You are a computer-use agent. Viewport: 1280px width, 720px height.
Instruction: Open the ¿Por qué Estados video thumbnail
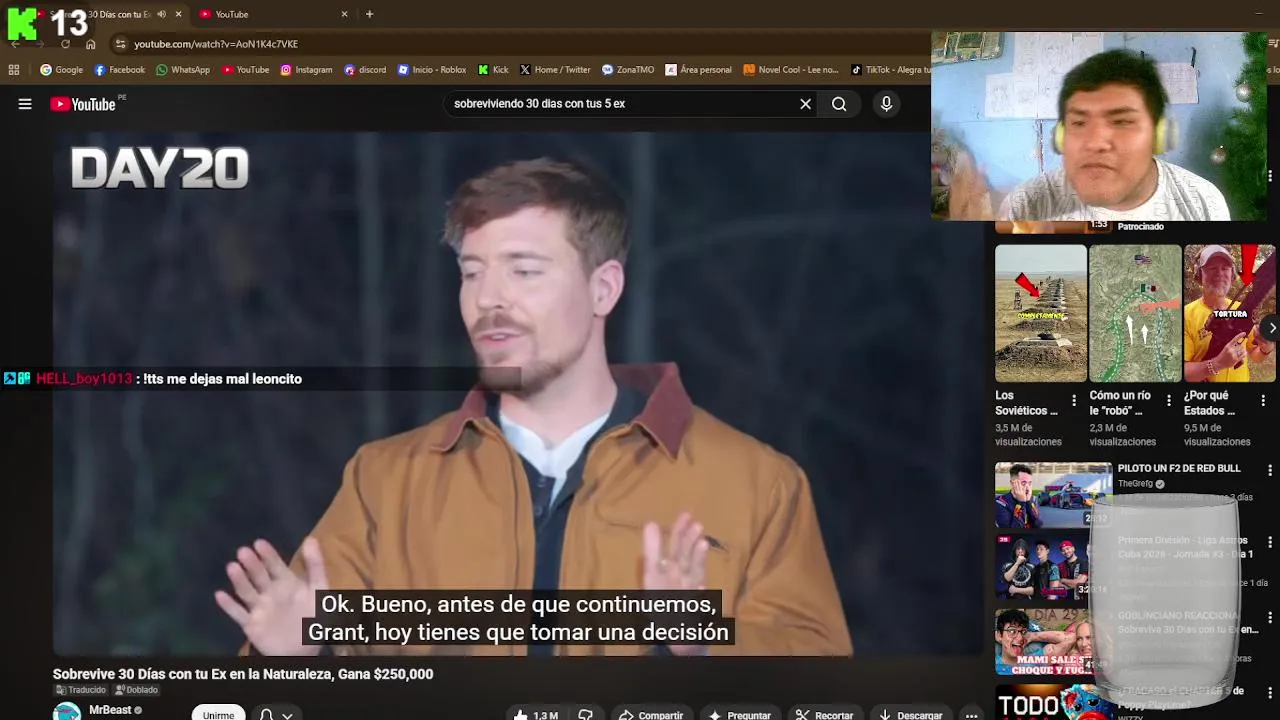[1230, 313]
